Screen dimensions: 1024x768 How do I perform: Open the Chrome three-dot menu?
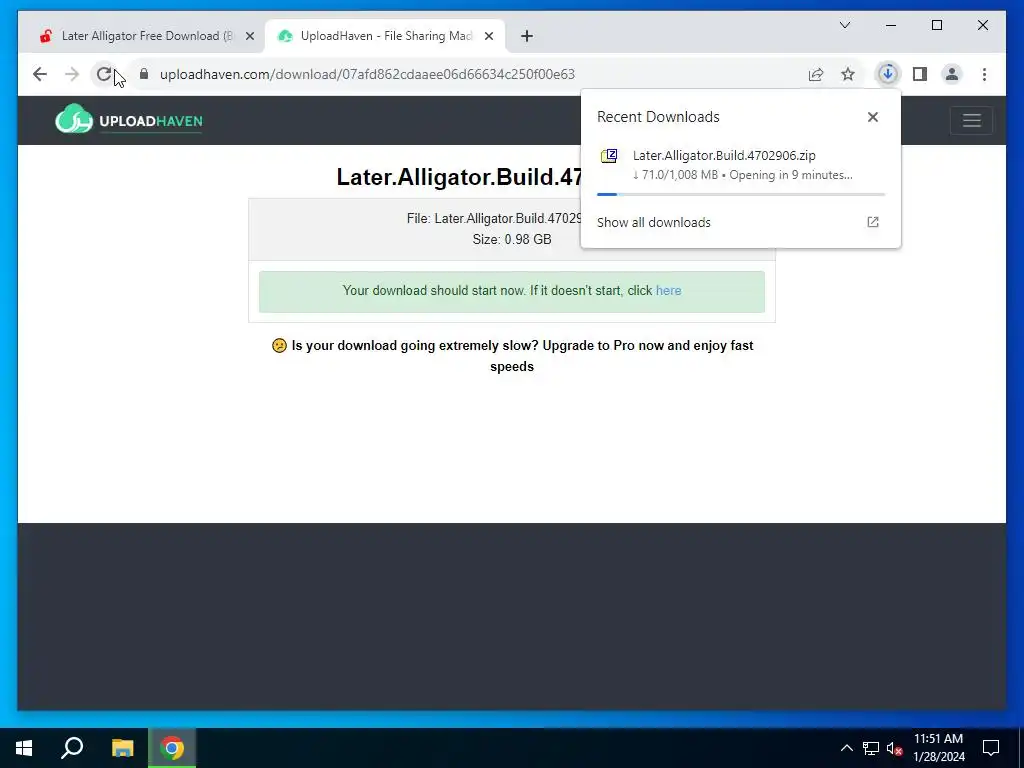[x=984, y=74]
